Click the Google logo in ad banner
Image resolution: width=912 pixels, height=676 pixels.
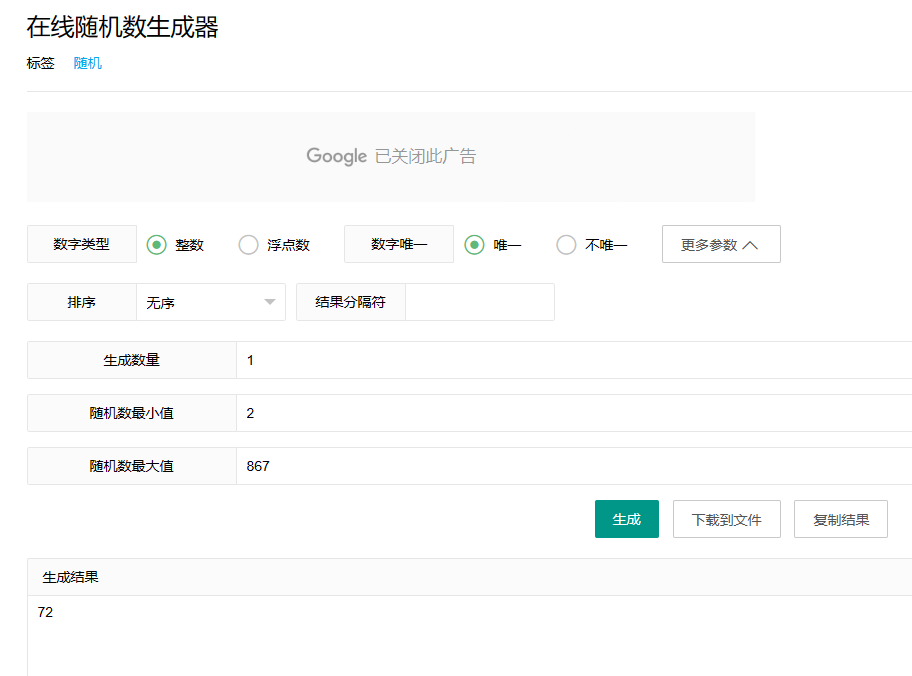pos(336,156)
